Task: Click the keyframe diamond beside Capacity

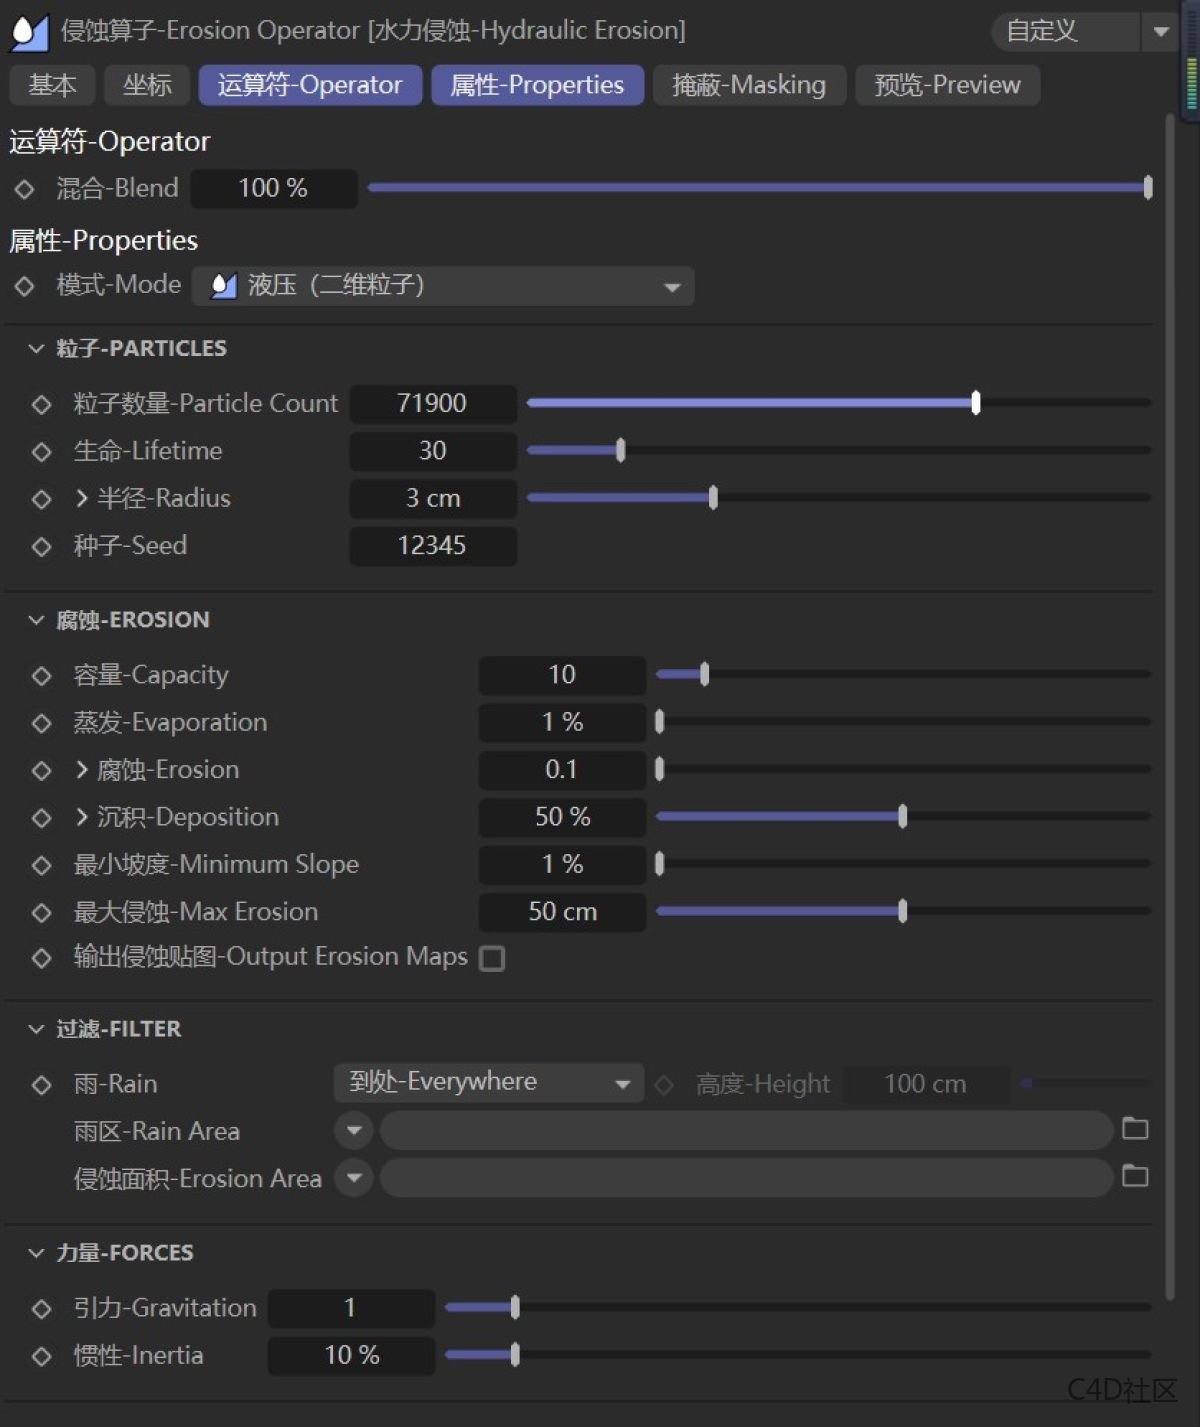Action: click(x=41, y=675)
